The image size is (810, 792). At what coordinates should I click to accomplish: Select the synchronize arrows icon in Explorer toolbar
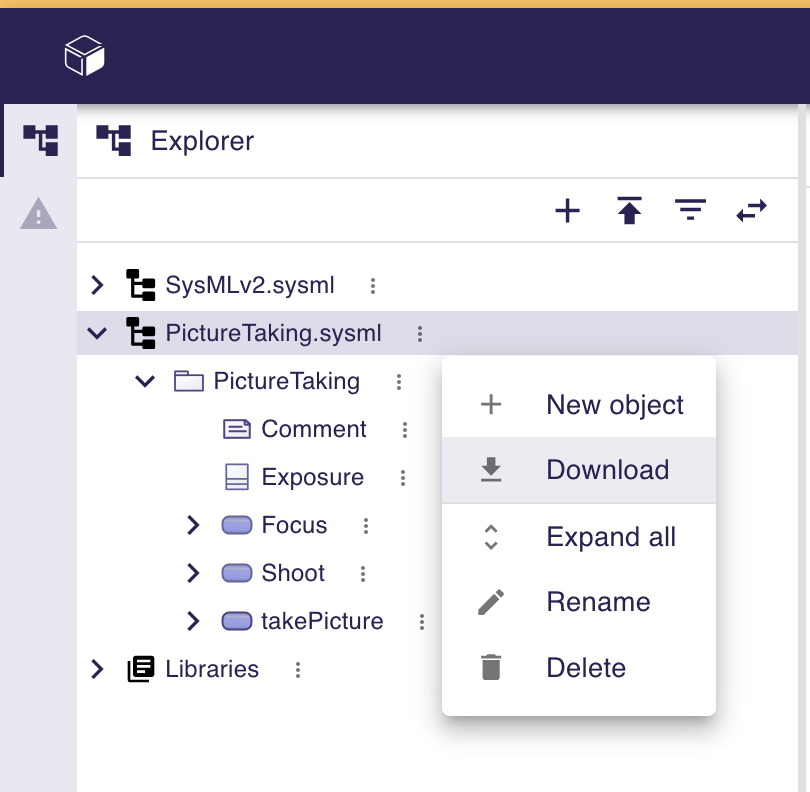(x=751, y=210)
